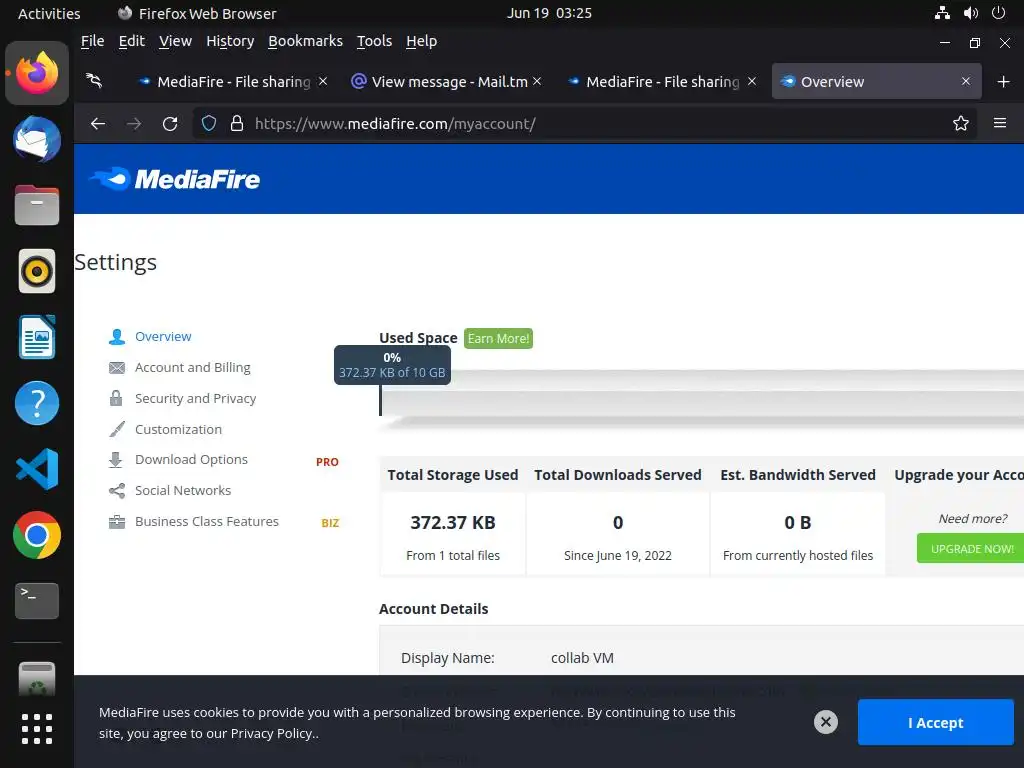Viewport: 1024px width, 768px height.
Task: Click the Customization brush icon
Action: point(117,429)
